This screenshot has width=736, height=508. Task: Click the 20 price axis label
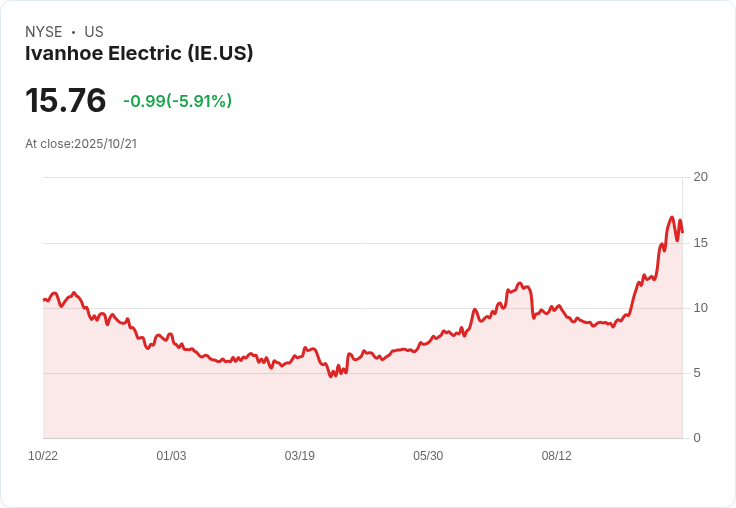pyautogui.click(x=700, y=177)
